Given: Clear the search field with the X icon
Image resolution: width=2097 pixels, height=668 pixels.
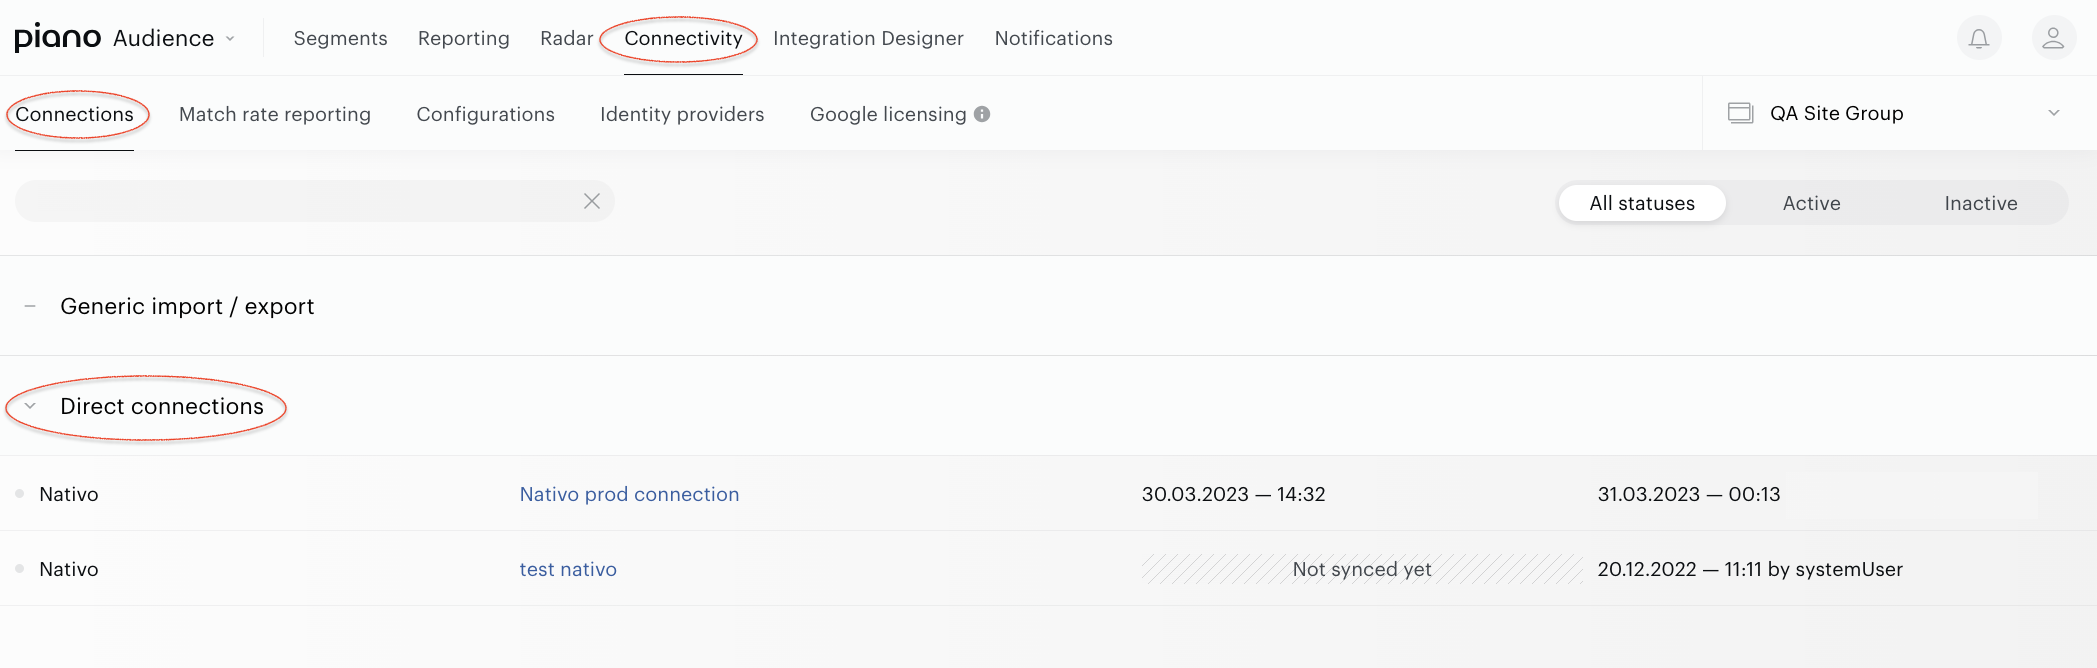Looking at the screenshot, I should 592,201.
